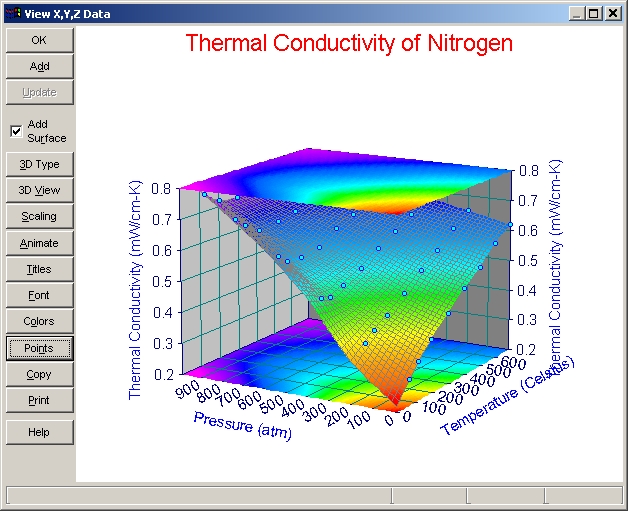Edit the chart Titles

pos(39,269)
